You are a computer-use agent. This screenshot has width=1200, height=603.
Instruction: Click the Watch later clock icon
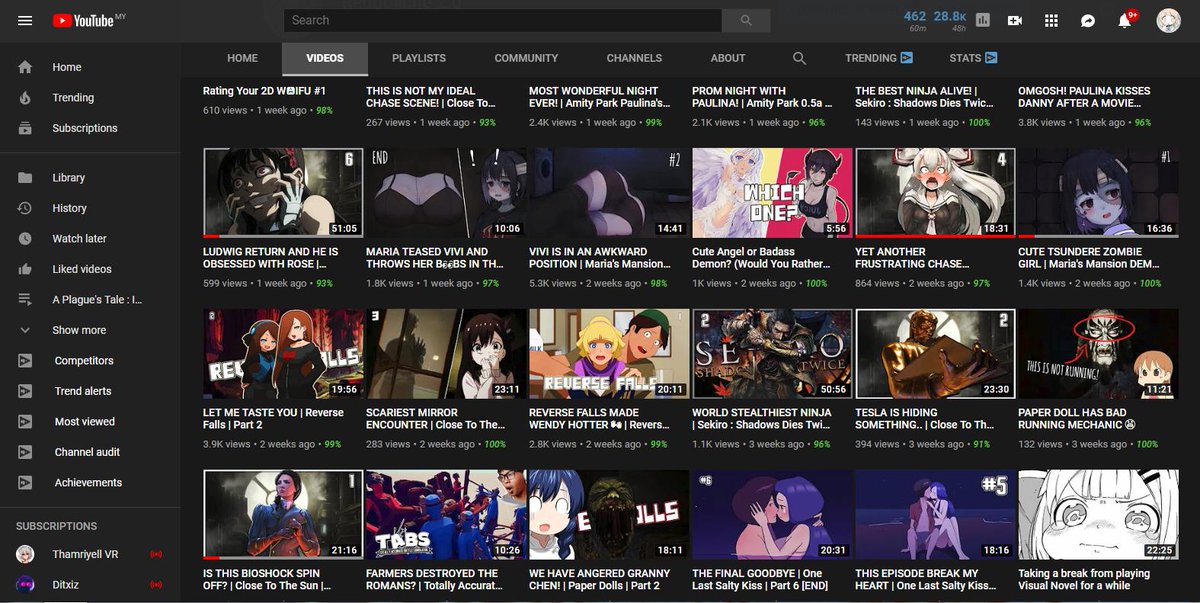pyautogui.click(x=25, y=239)
